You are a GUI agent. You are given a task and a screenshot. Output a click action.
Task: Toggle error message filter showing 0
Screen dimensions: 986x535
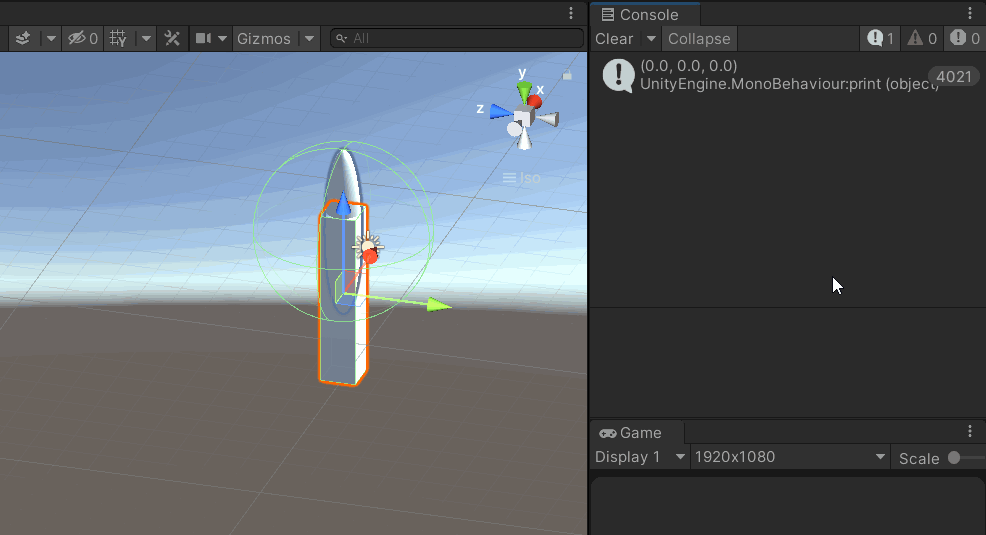coord(965,38)
